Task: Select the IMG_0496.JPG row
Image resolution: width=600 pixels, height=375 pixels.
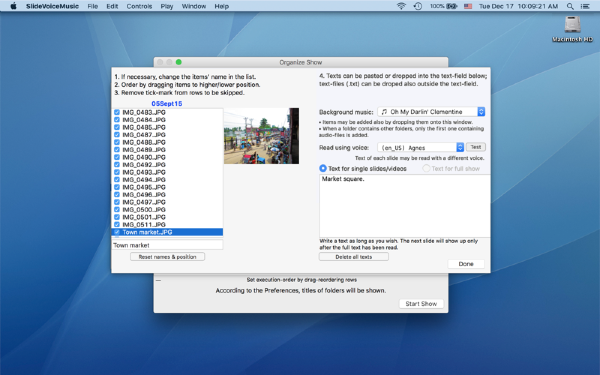Action: (x=167, y=194)
